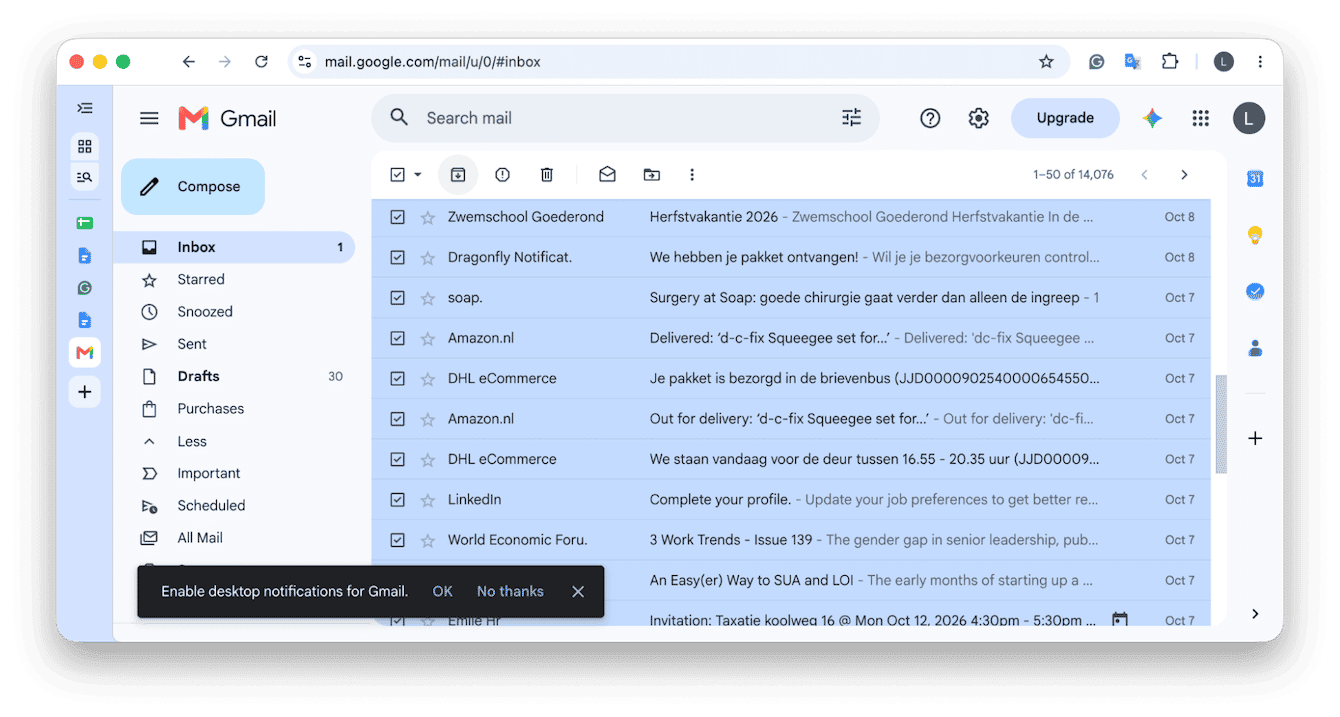This screenshot has height=717, width=1340.
Task: Hide side panel chevron at bottom right
Action: pyautogui.click(x=1255, y=614)
